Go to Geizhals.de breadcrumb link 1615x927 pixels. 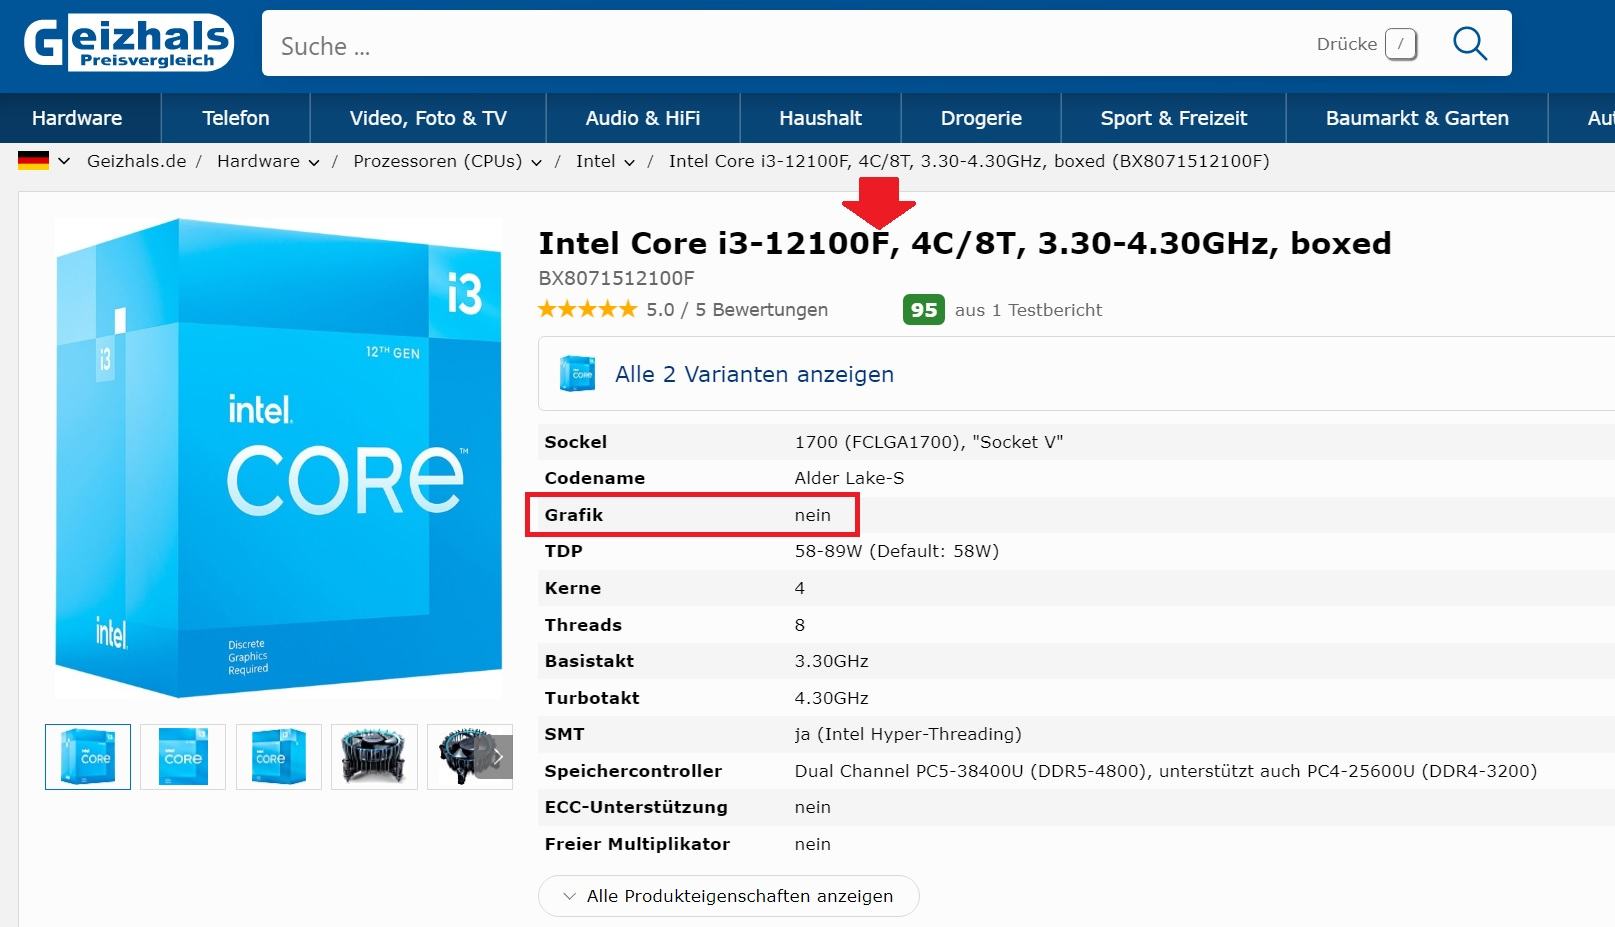tap(136, 161)
